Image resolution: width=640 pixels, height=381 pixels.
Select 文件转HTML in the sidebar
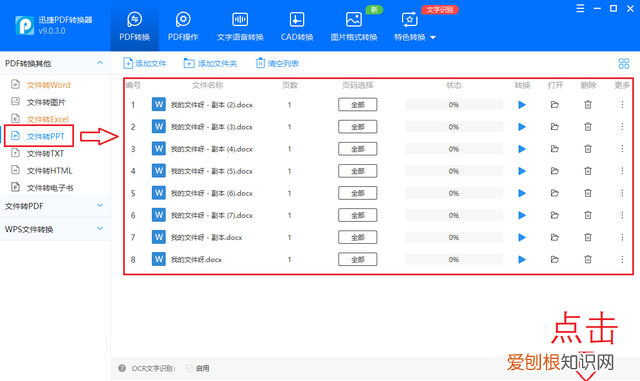click(49, 171)
